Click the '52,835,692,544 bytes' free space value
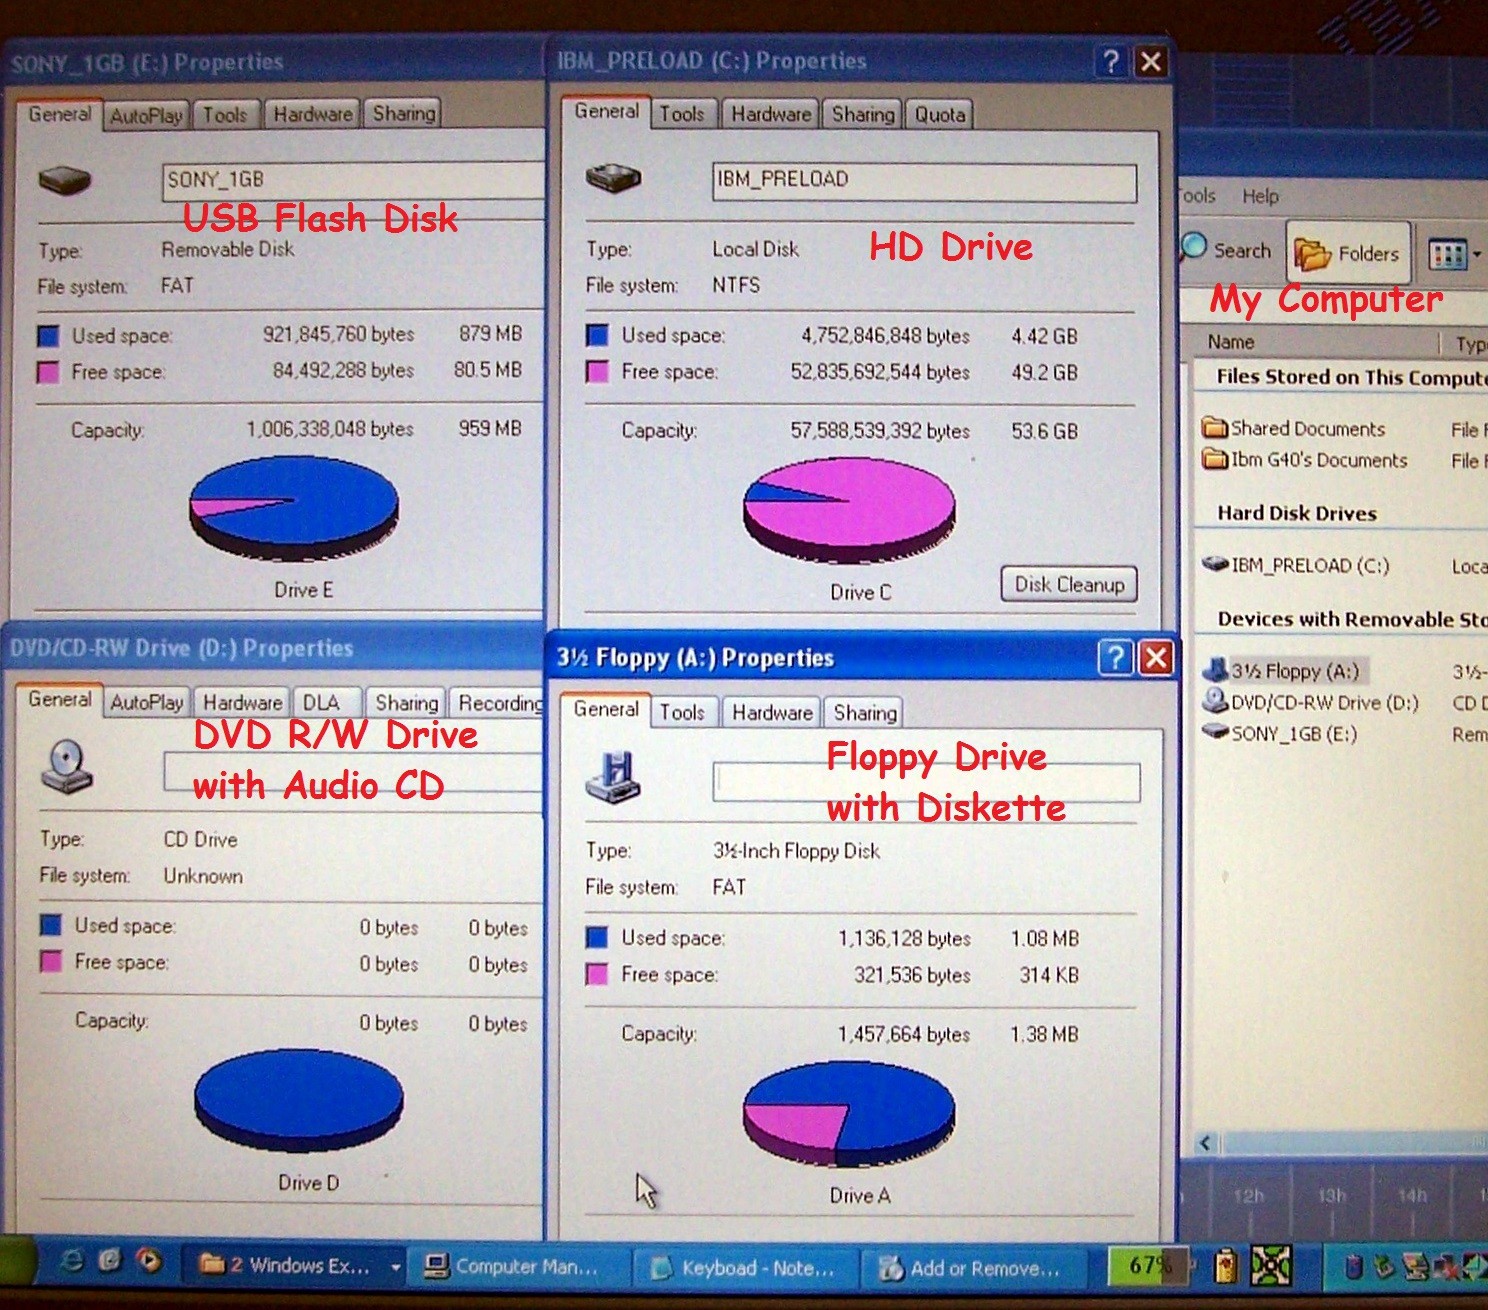The height and width of the screenshot is (1310, 1488). click(880, 372)
